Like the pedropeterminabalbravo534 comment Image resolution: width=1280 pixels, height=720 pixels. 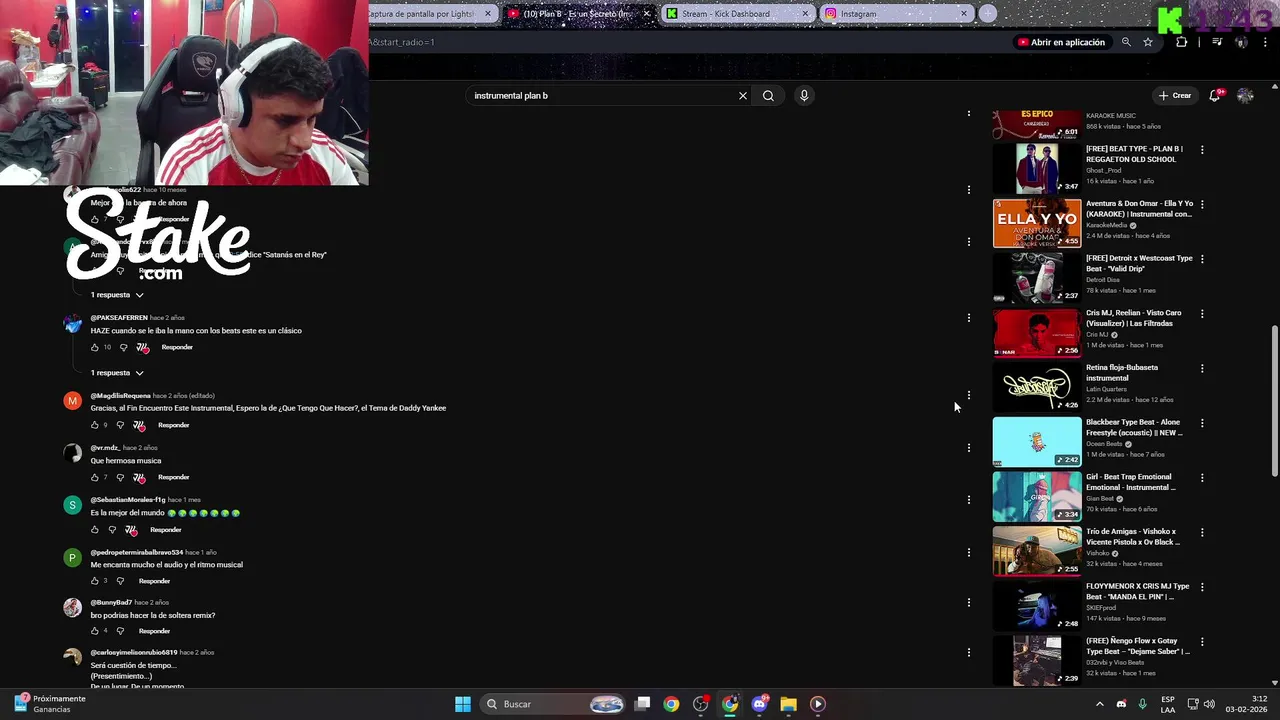click(95, 581)
